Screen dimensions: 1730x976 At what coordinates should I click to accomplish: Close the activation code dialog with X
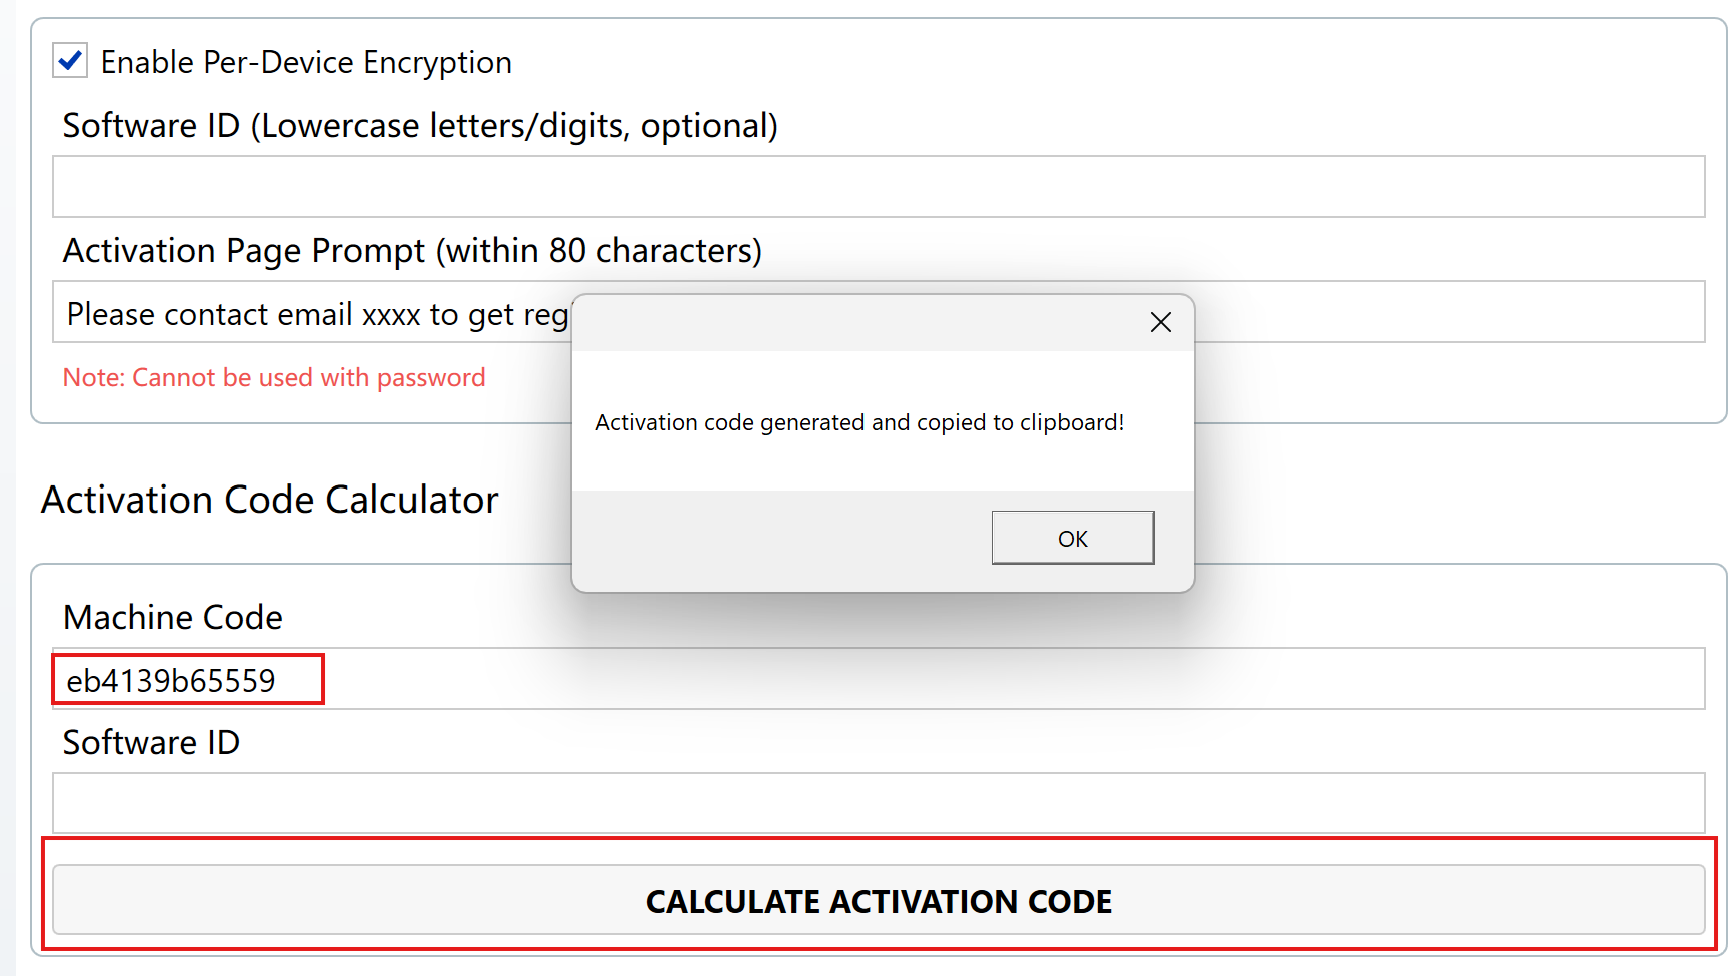coord(1160,322)
